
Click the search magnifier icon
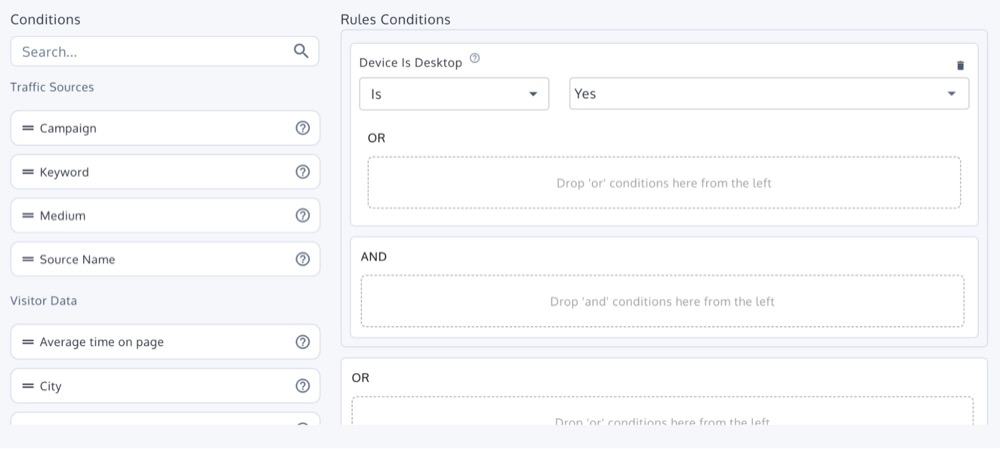click(x=301, y=51)
